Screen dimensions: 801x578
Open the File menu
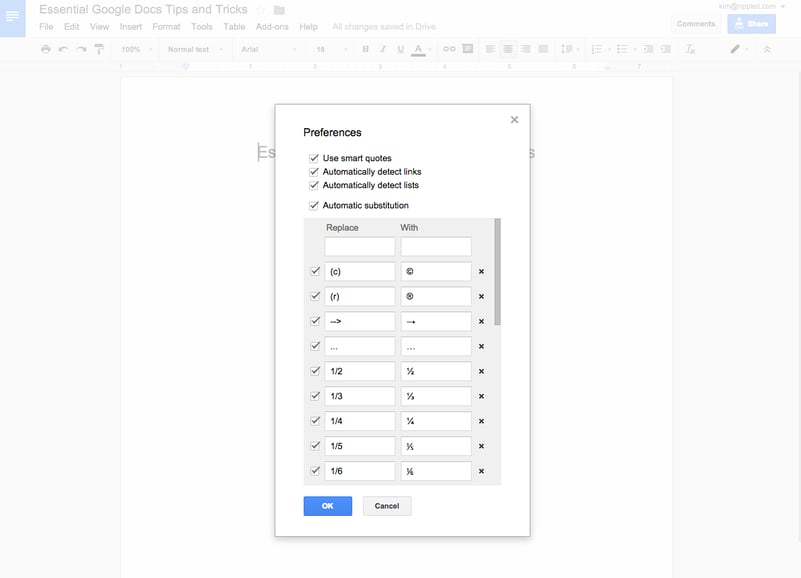click(46, 27)
